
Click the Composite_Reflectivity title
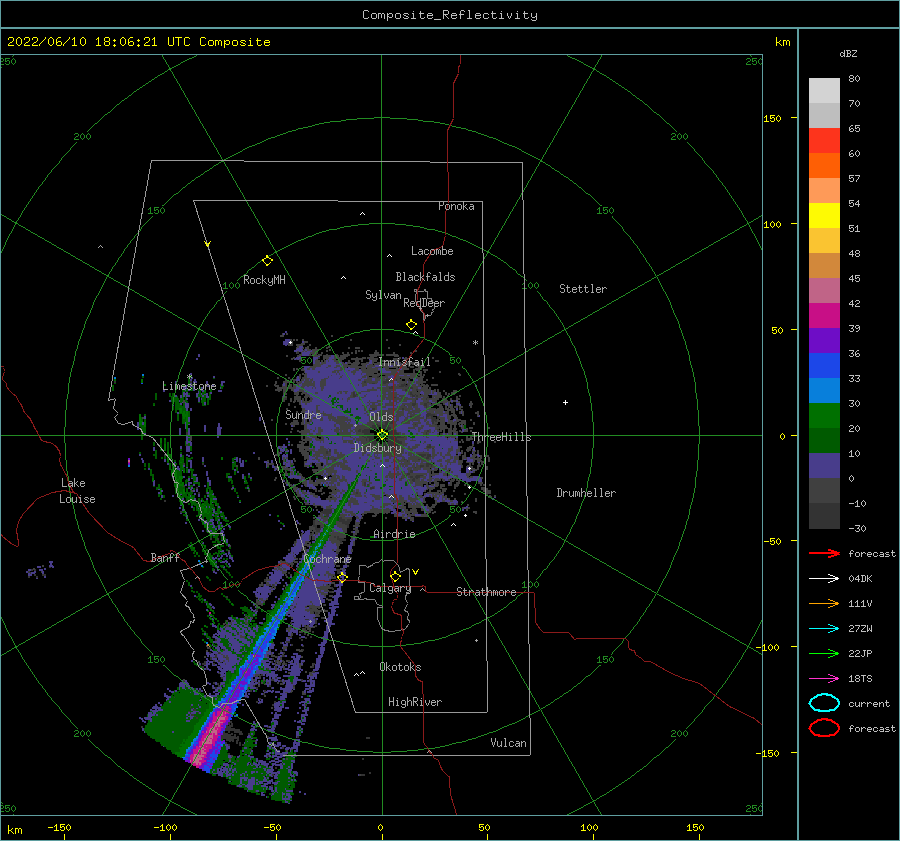[x=449, y=15]
